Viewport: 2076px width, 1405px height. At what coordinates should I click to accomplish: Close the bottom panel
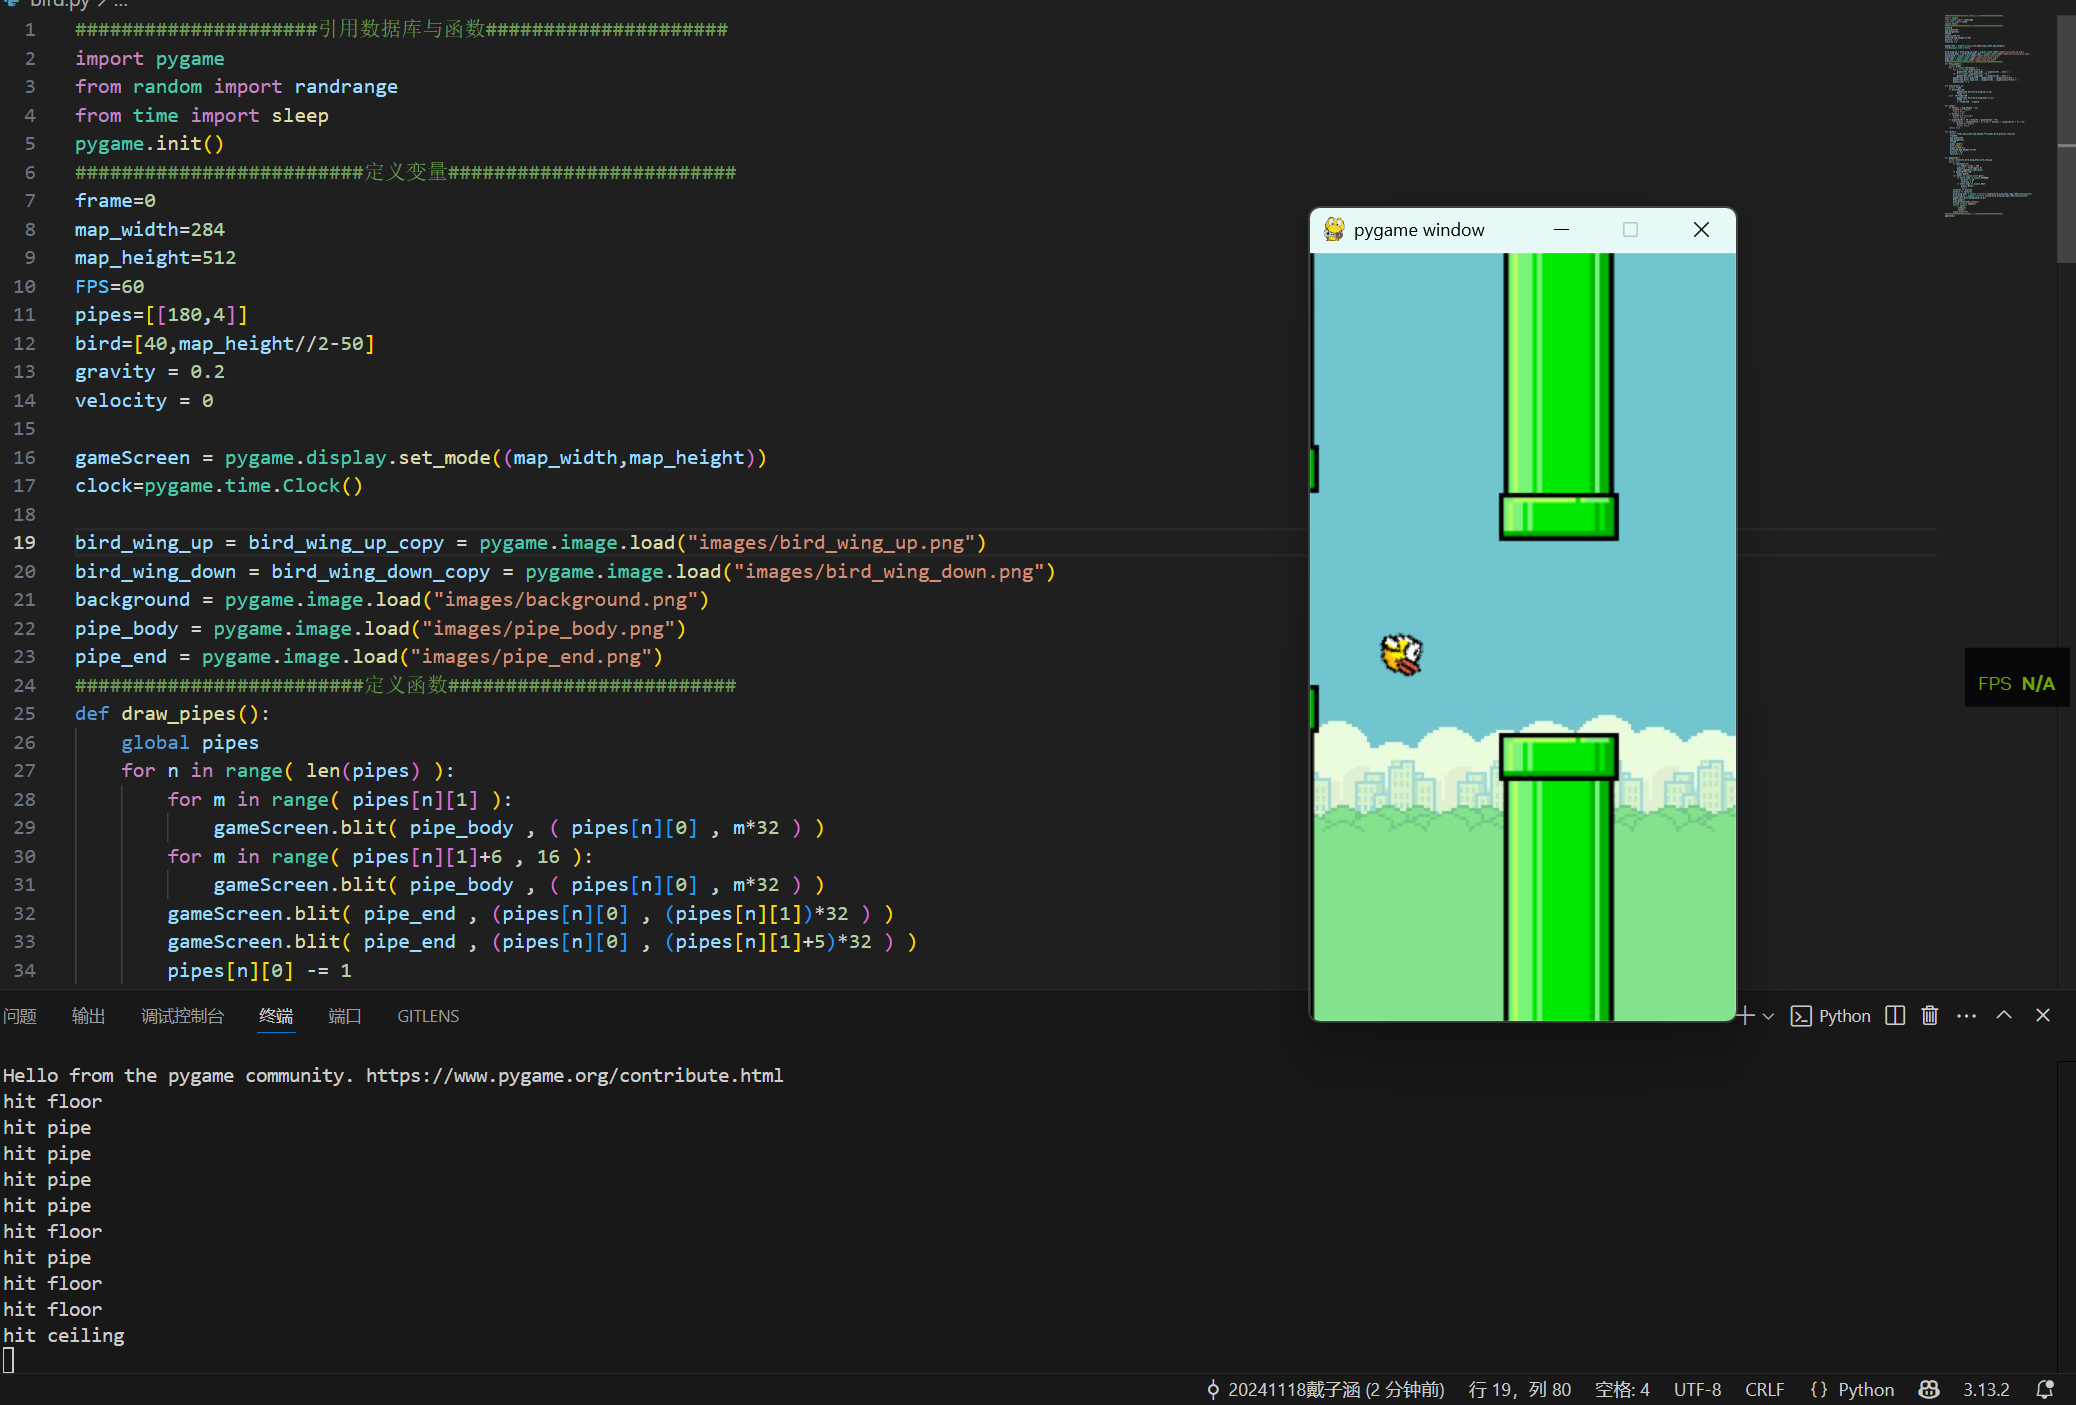2043,1015
